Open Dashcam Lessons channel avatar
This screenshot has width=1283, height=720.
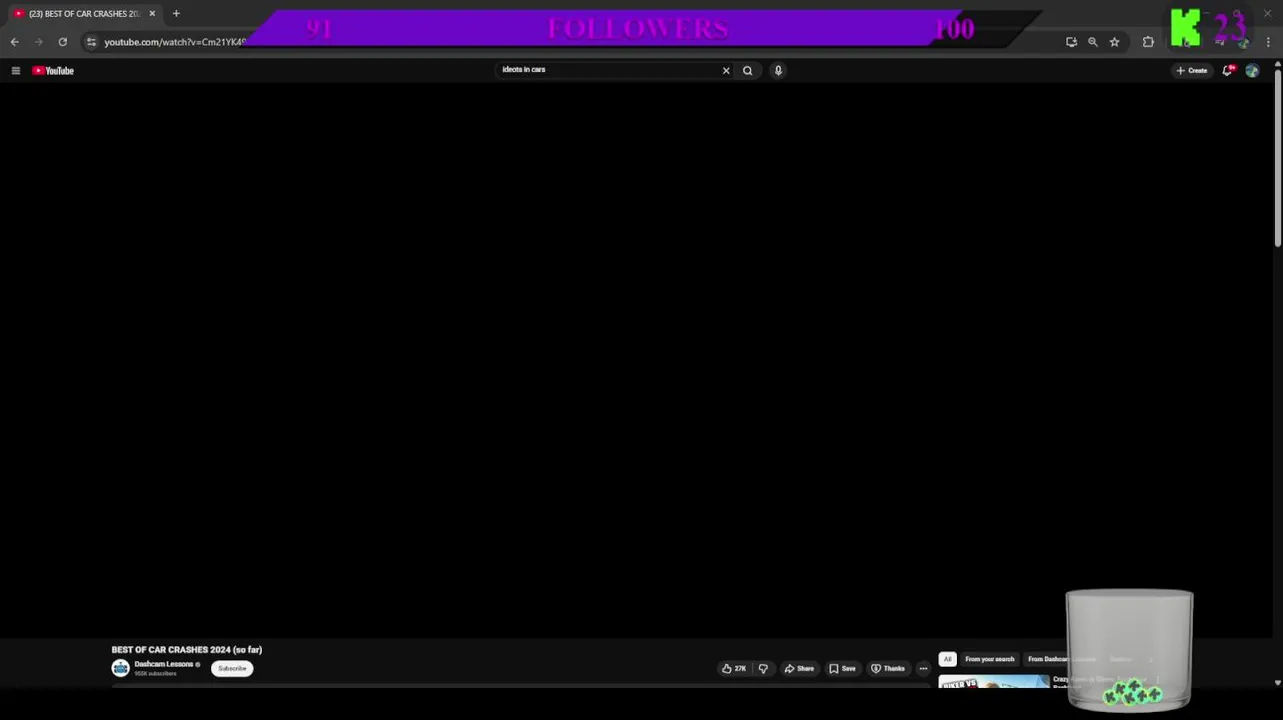pos(120,668)
